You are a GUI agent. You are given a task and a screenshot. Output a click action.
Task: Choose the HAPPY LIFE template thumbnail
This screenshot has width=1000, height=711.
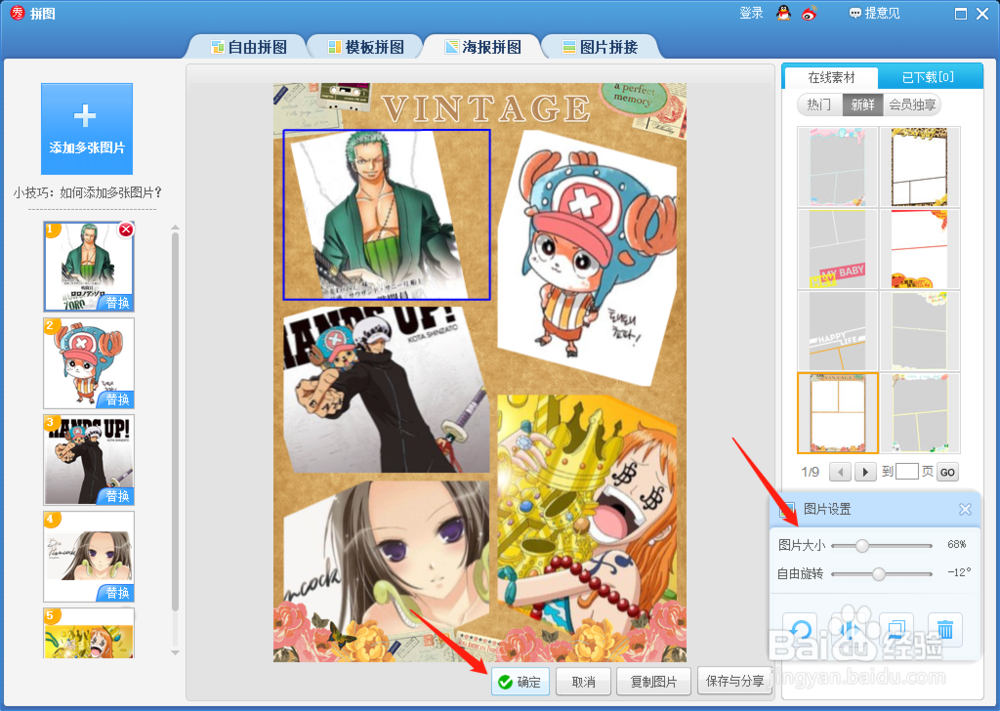(x=837, y=330)
